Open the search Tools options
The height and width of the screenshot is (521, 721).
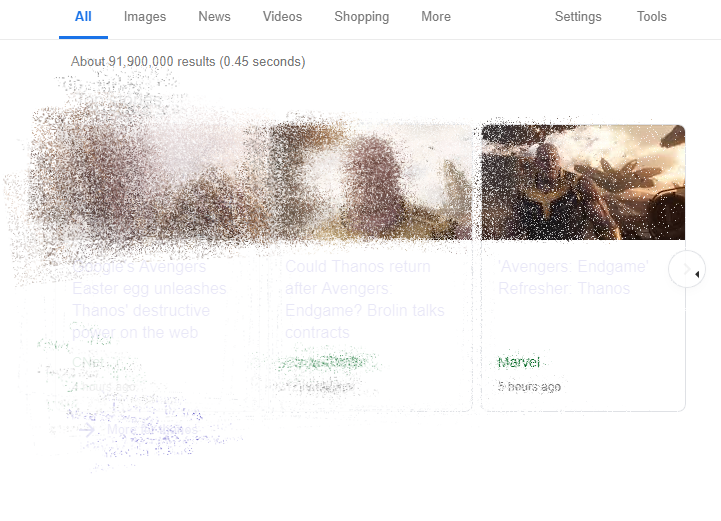click(x=652, y=17)
